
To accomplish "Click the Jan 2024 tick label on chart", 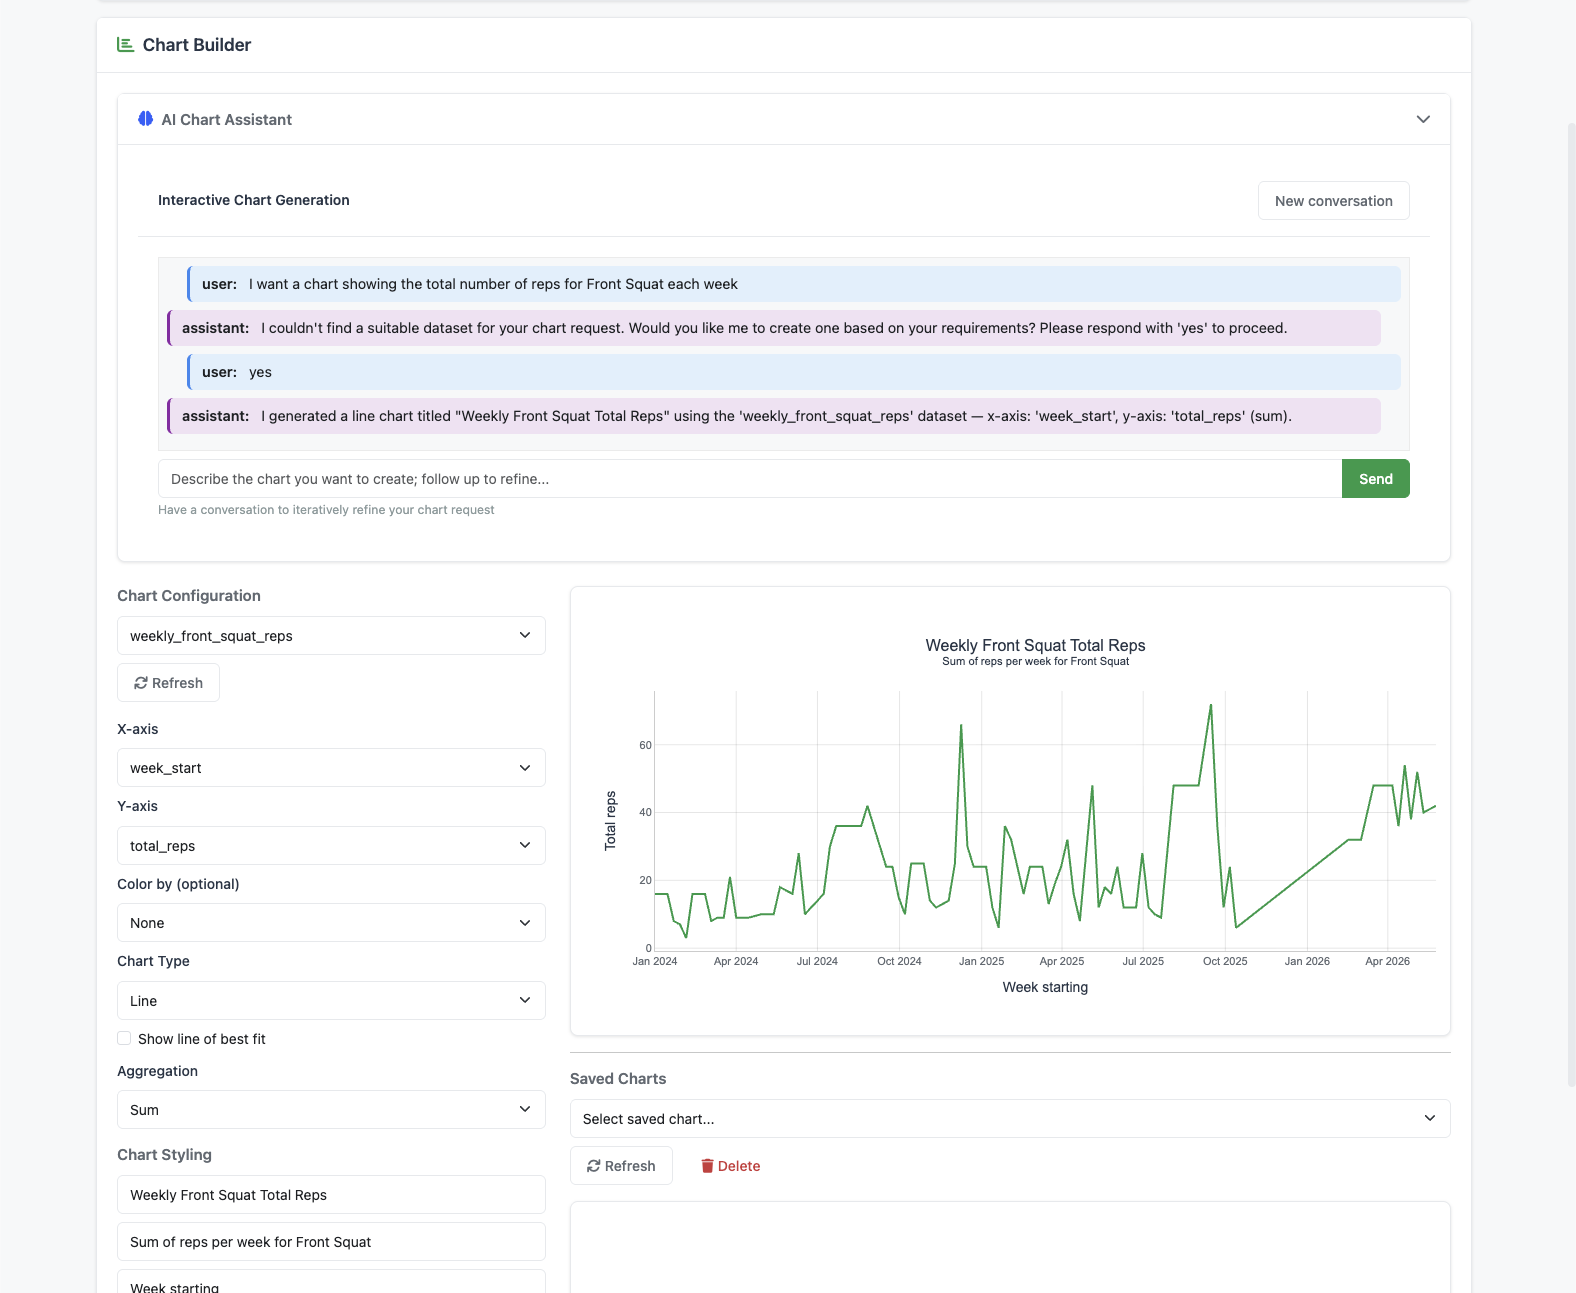I will [655, 961].
